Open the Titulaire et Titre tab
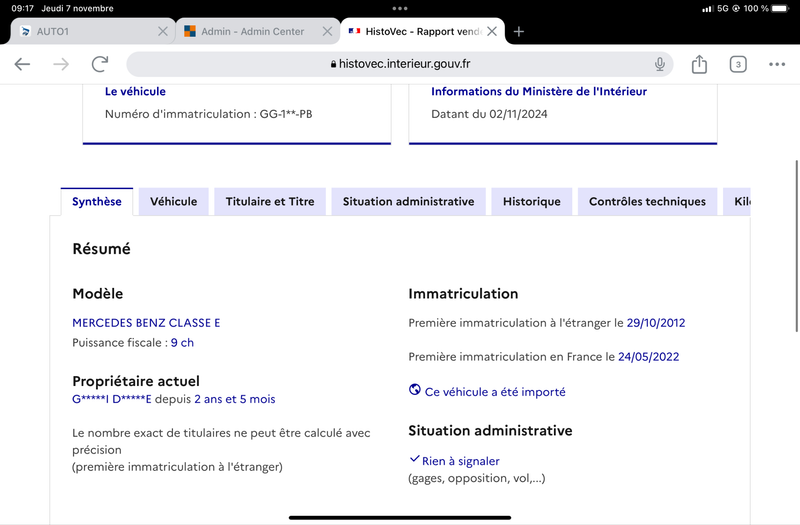 [x=270, y=202]
